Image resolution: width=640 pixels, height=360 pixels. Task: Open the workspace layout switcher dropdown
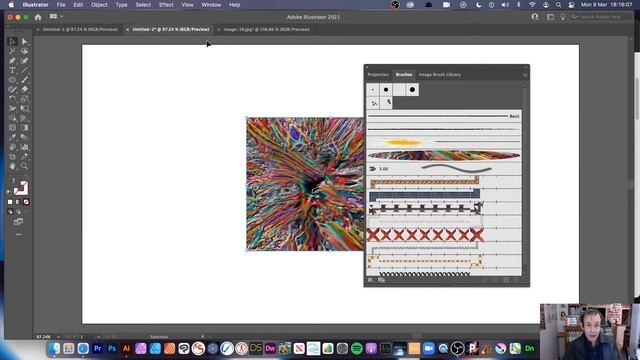[56, 17]
